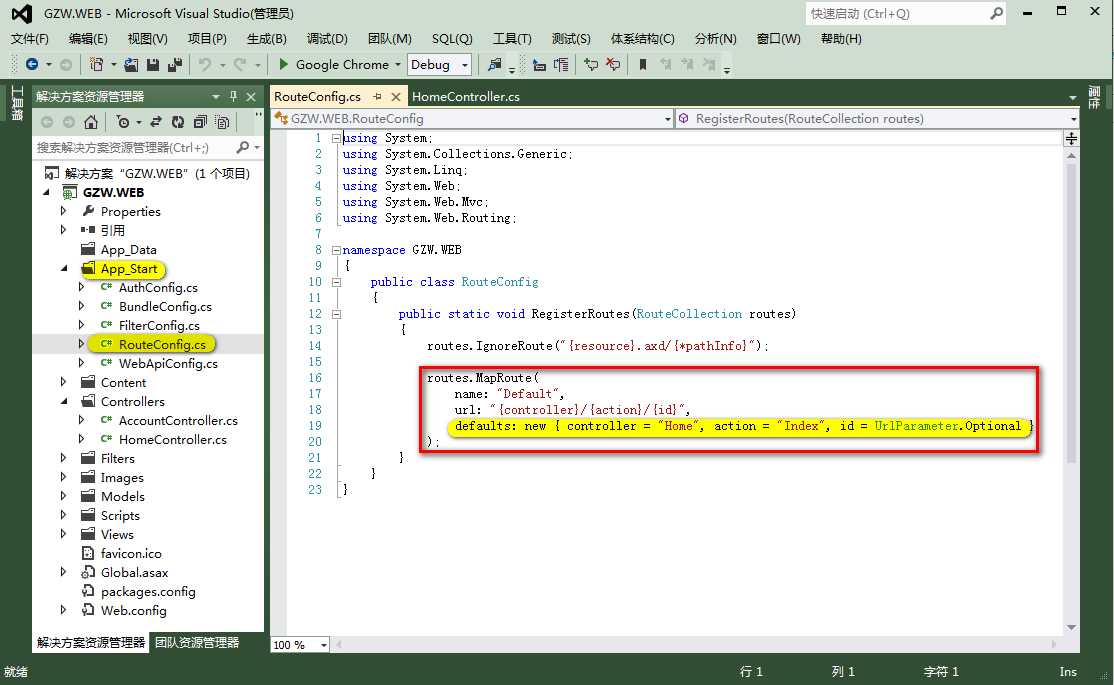
Task: Undo the last edit with the Undo icon
Action: [205, 65]
